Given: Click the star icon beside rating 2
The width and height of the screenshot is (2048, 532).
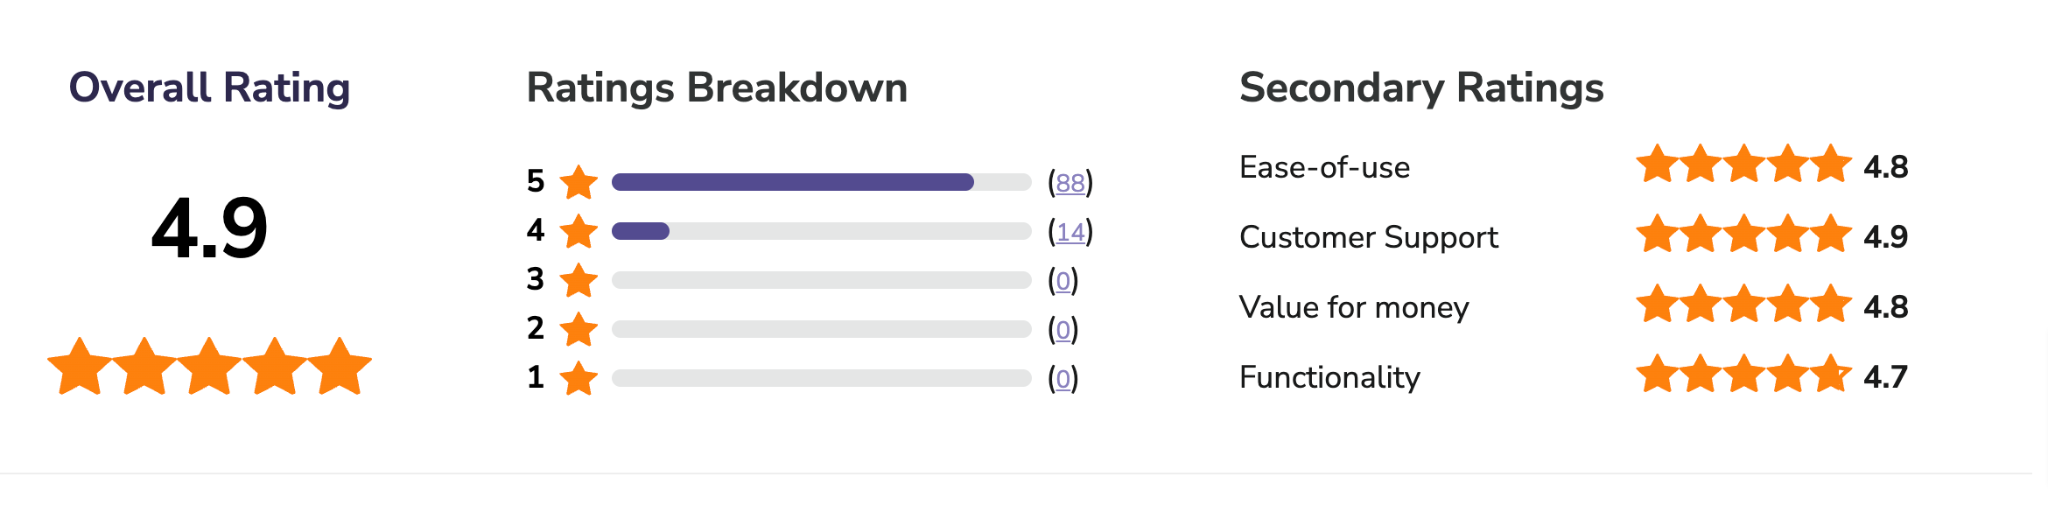Looking at the screenshot, I should click(578, 329).
